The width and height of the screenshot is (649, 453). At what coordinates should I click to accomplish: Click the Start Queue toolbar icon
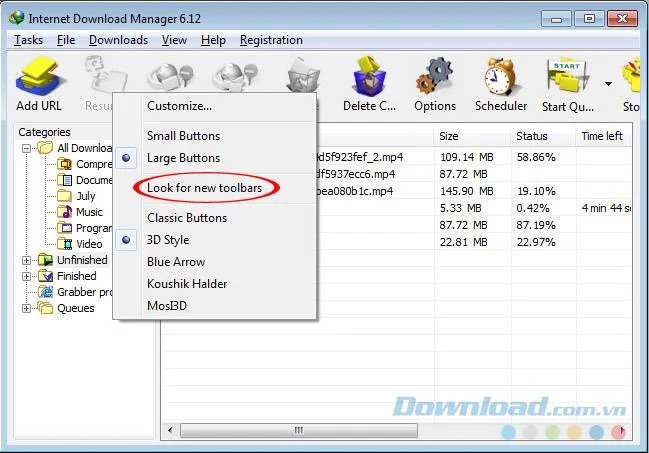click(x=568, y=76)
